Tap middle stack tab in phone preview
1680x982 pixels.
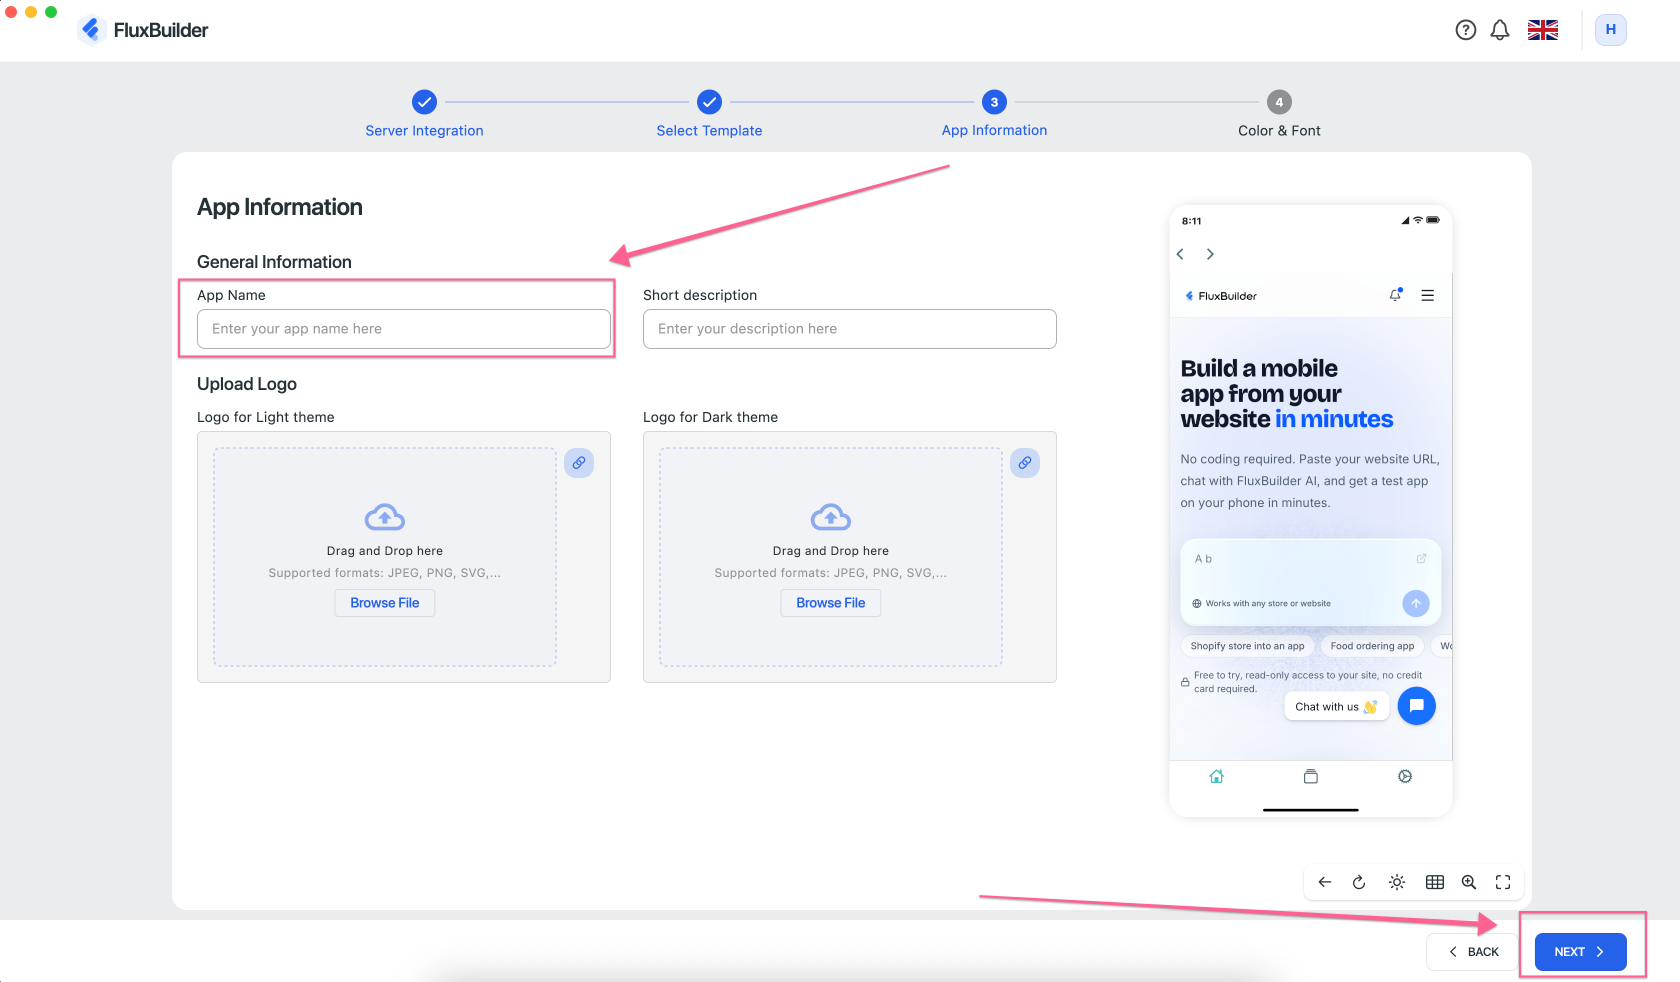point(1311,776)
